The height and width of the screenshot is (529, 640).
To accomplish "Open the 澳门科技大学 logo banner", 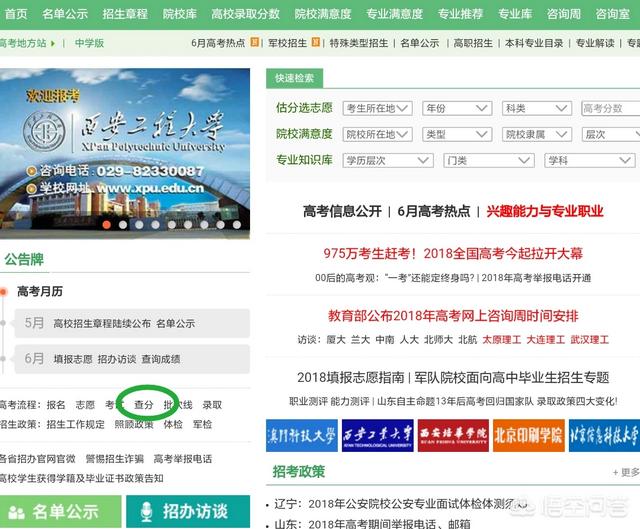I will tap(302, 436).
